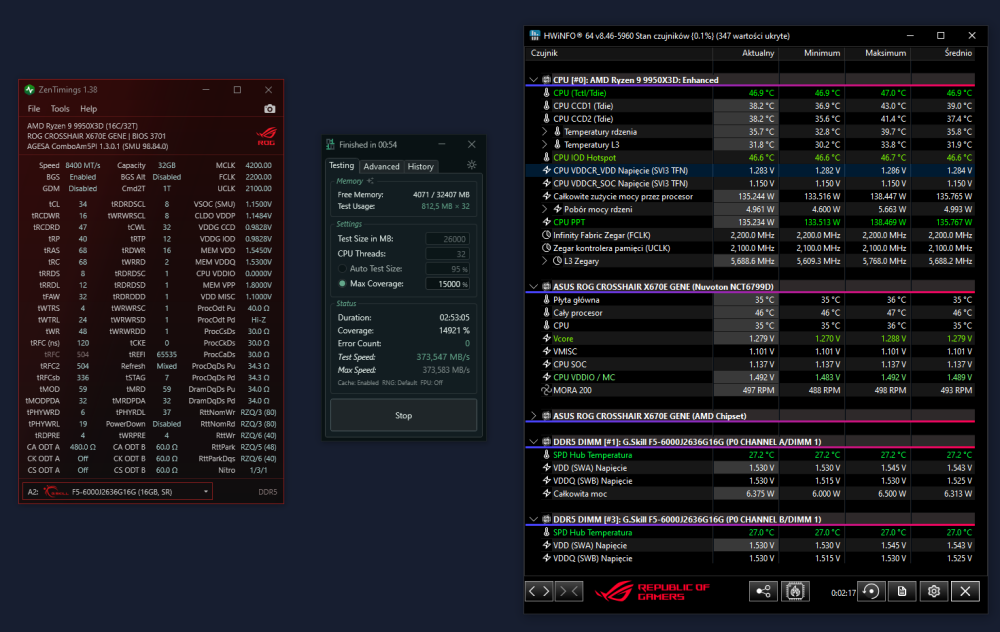Click the Max Coverage percentage input field
The height and width of the screenshot is (632, 1000).
pyautogui.click(x=448, y=284)
